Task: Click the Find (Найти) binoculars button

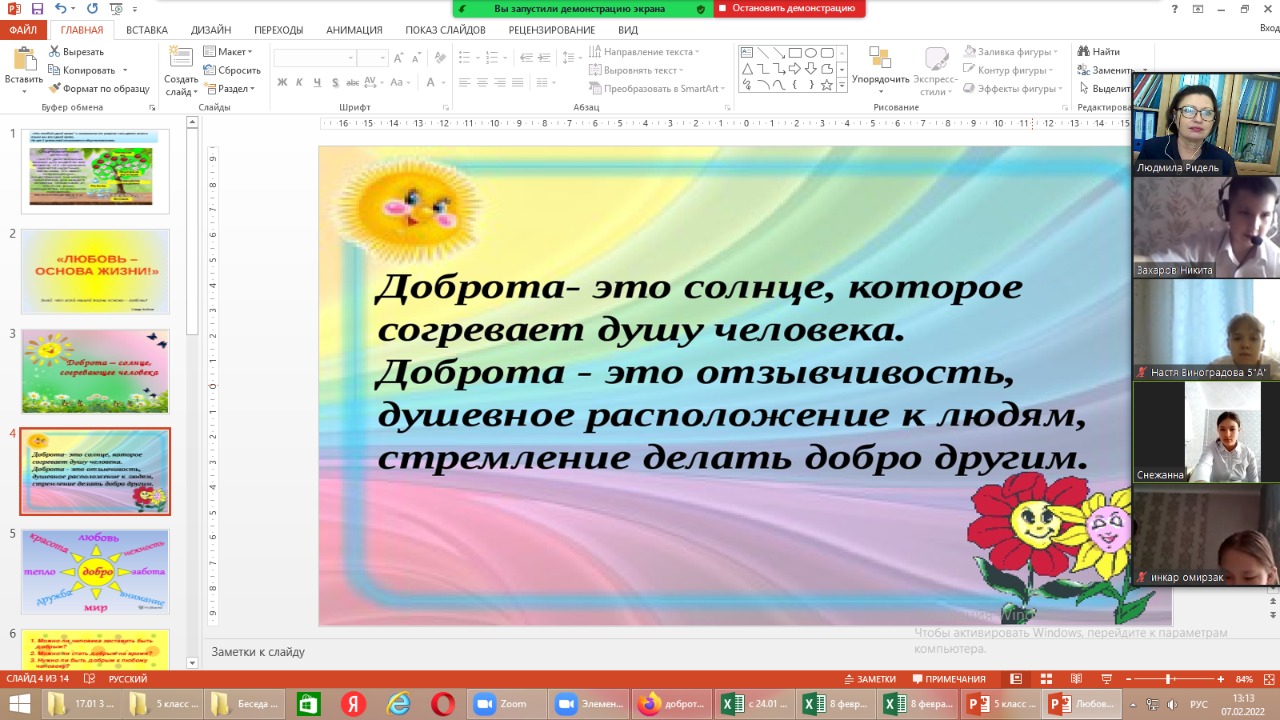Action: 1098,52
